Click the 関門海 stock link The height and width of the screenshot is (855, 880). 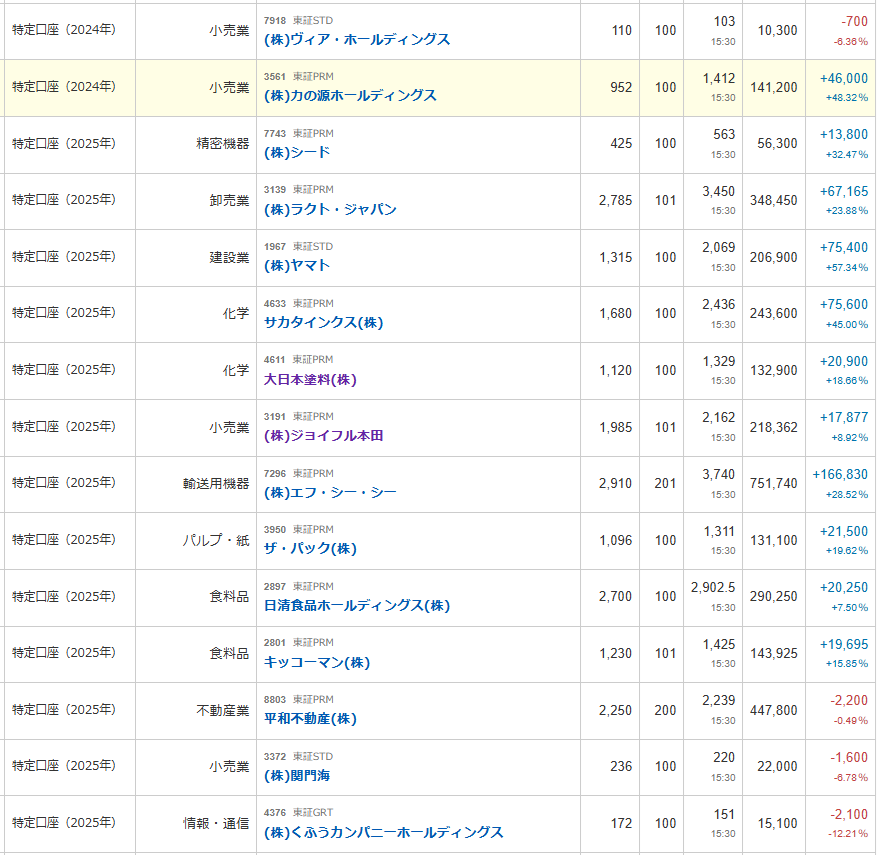297,775
